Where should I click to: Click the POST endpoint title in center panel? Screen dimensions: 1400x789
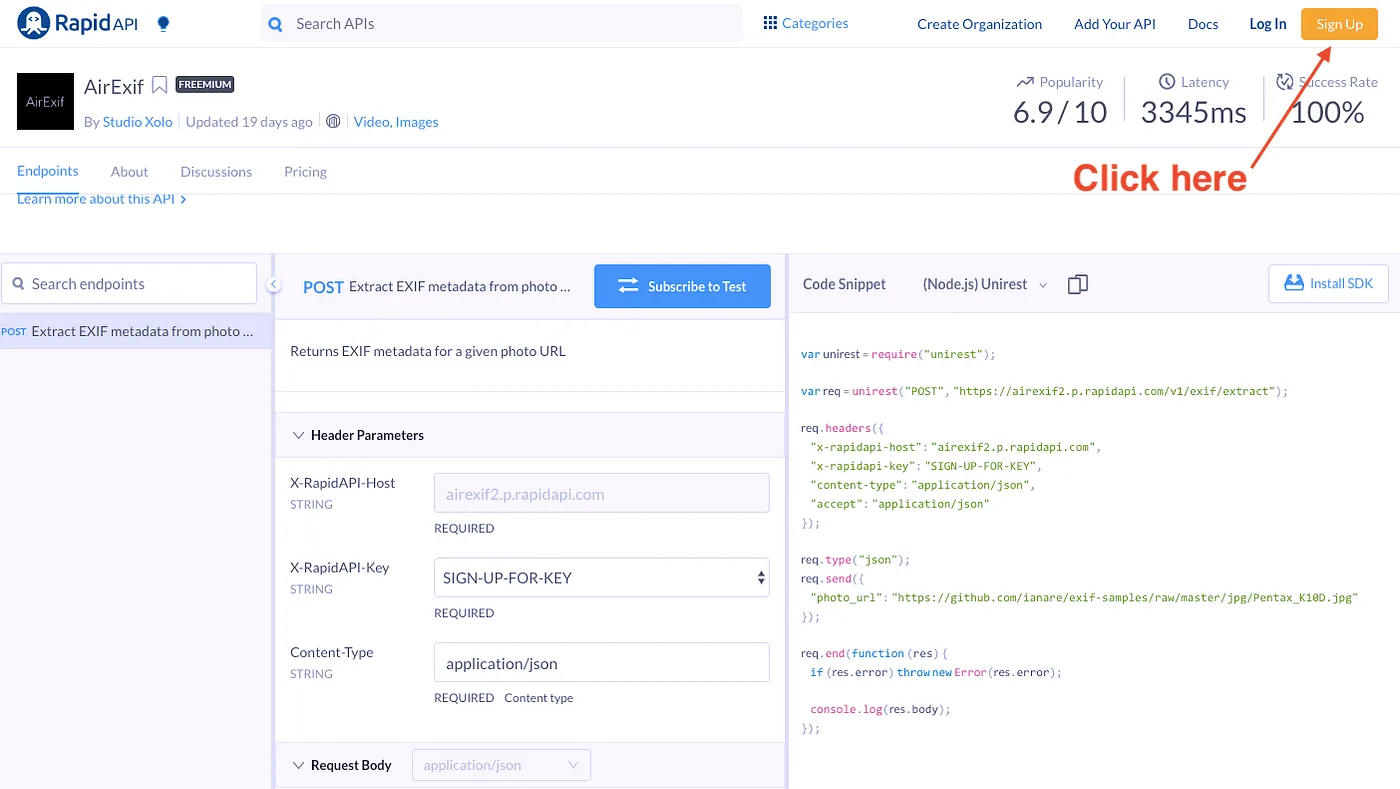[x=437, y=286]
